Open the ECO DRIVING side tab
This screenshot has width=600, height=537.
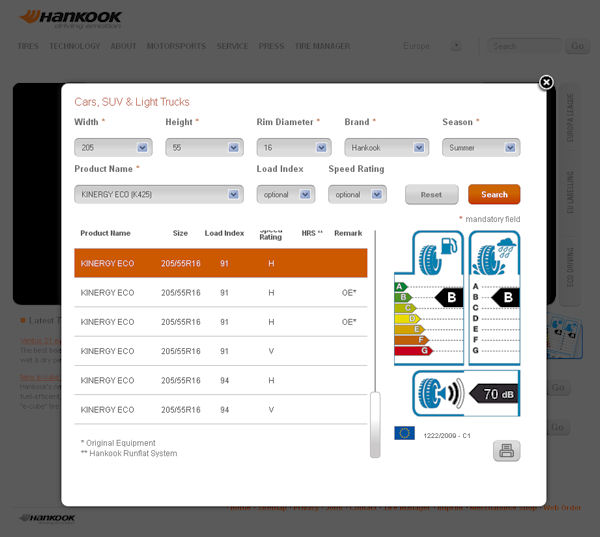coord(570,267)
